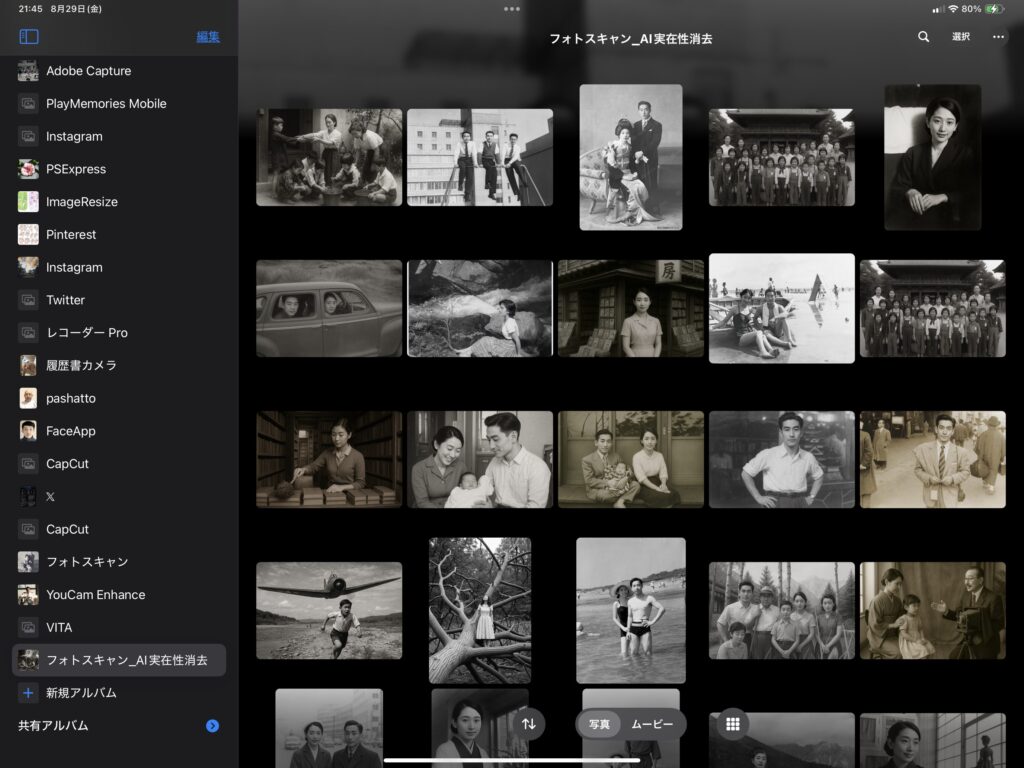
Task: Open the Pinterest album icon
Action: [28, 234]
